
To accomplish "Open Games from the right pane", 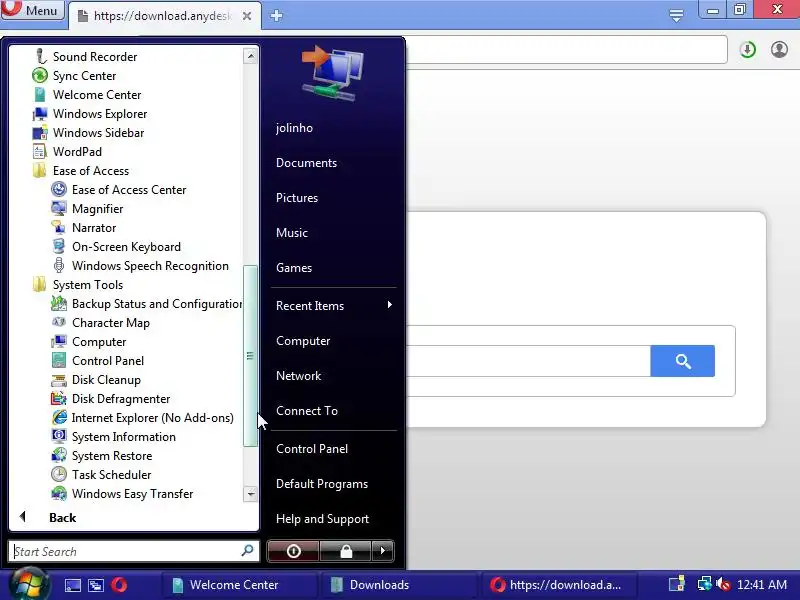I will tap(294, 268).
